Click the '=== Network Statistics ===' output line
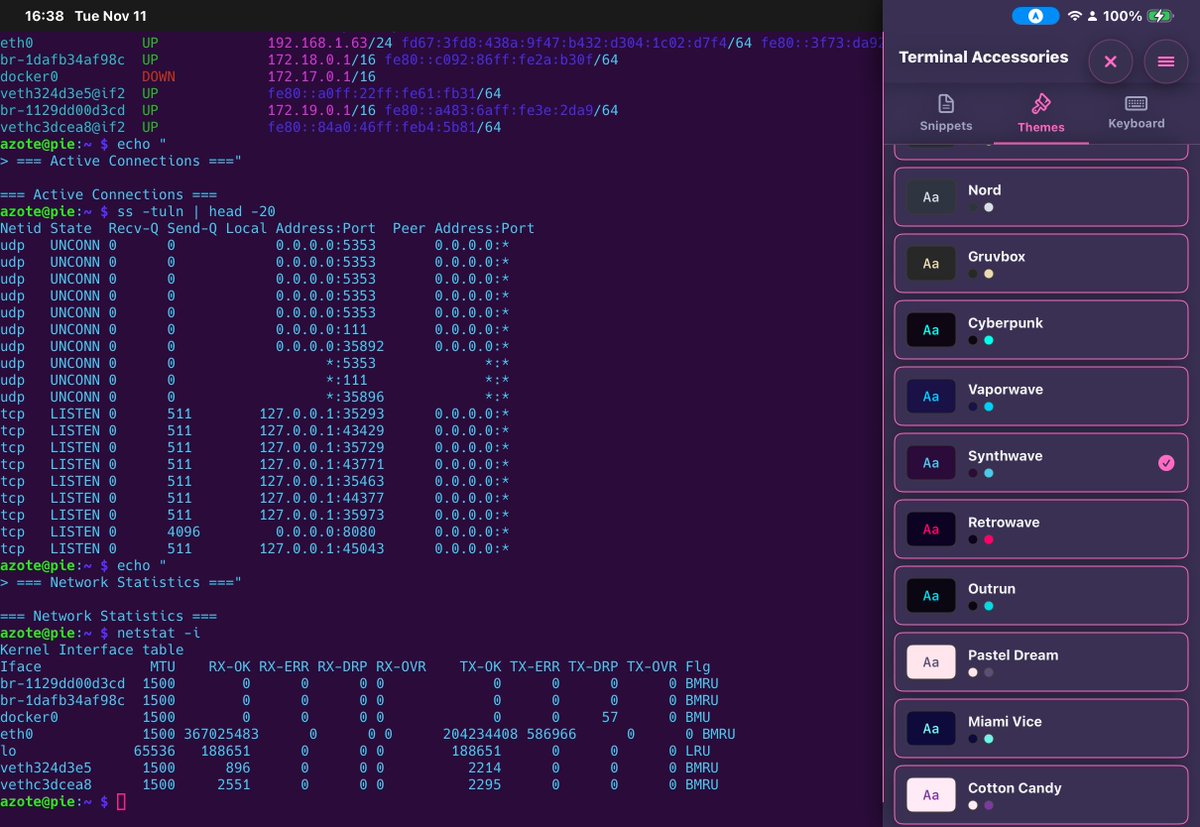The height and width of the screenshot is (827, 1200). (x=109, y=616)
